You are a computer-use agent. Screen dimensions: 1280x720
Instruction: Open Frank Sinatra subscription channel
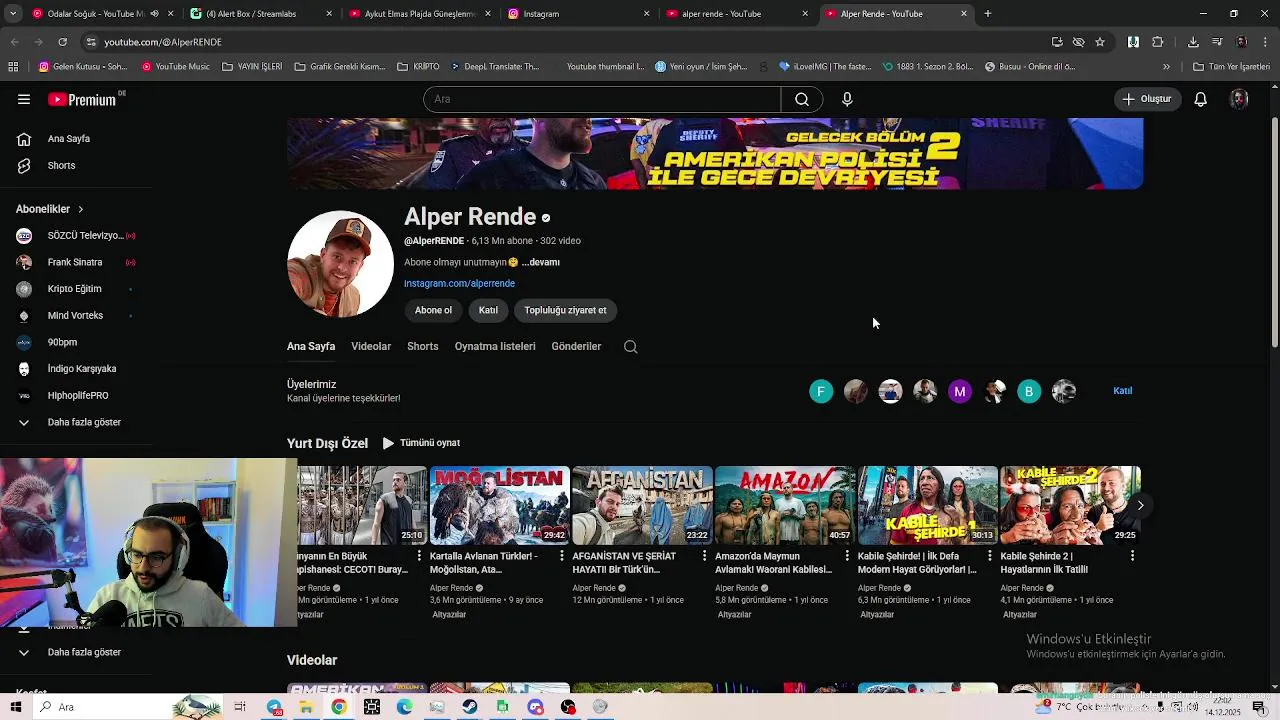point(76,262)
